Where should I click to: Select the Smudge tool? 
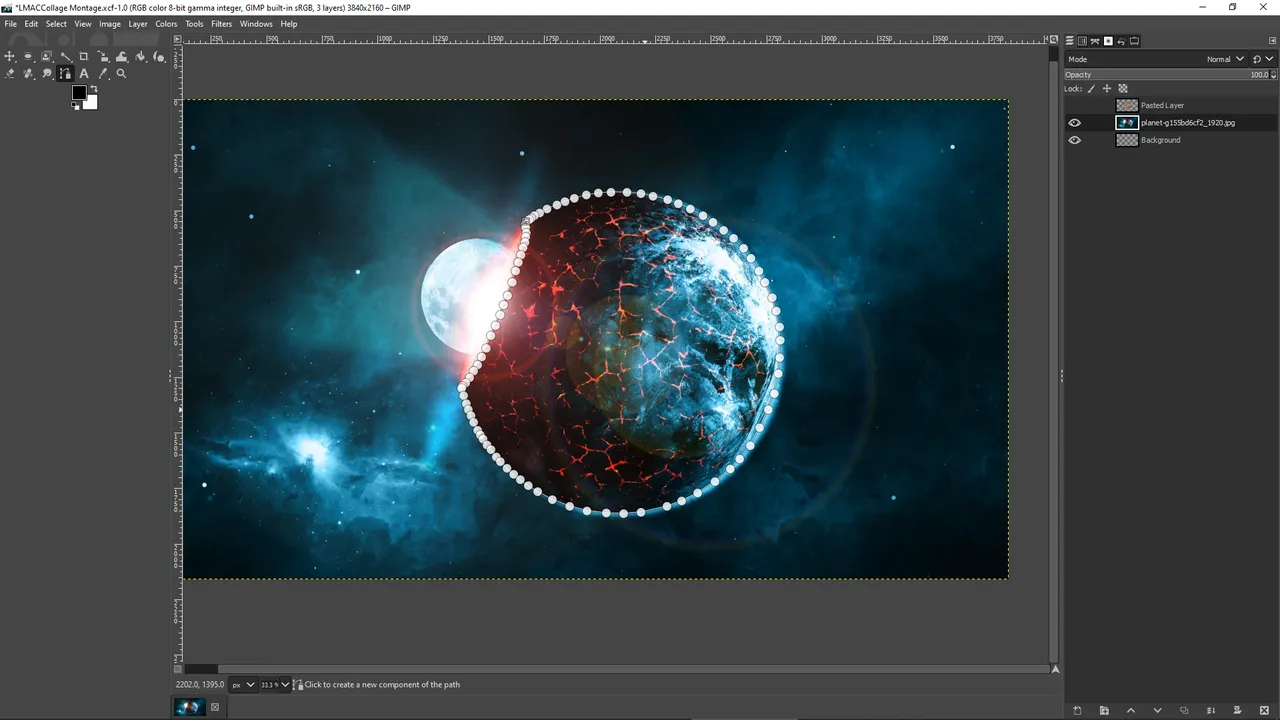point(47,74)
